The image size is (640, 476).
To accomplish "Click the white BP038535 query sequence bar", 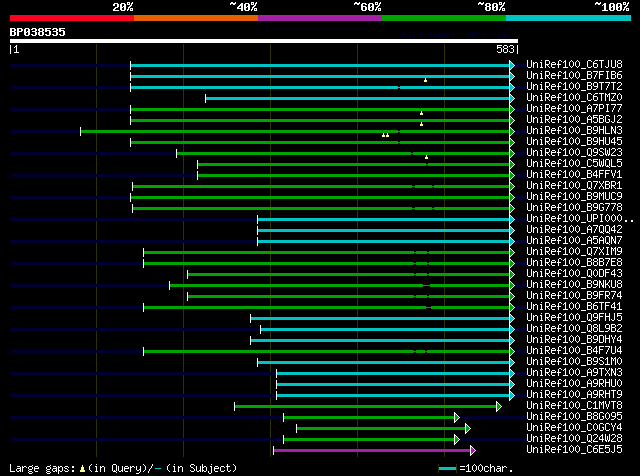I will (x=264, y=41).
